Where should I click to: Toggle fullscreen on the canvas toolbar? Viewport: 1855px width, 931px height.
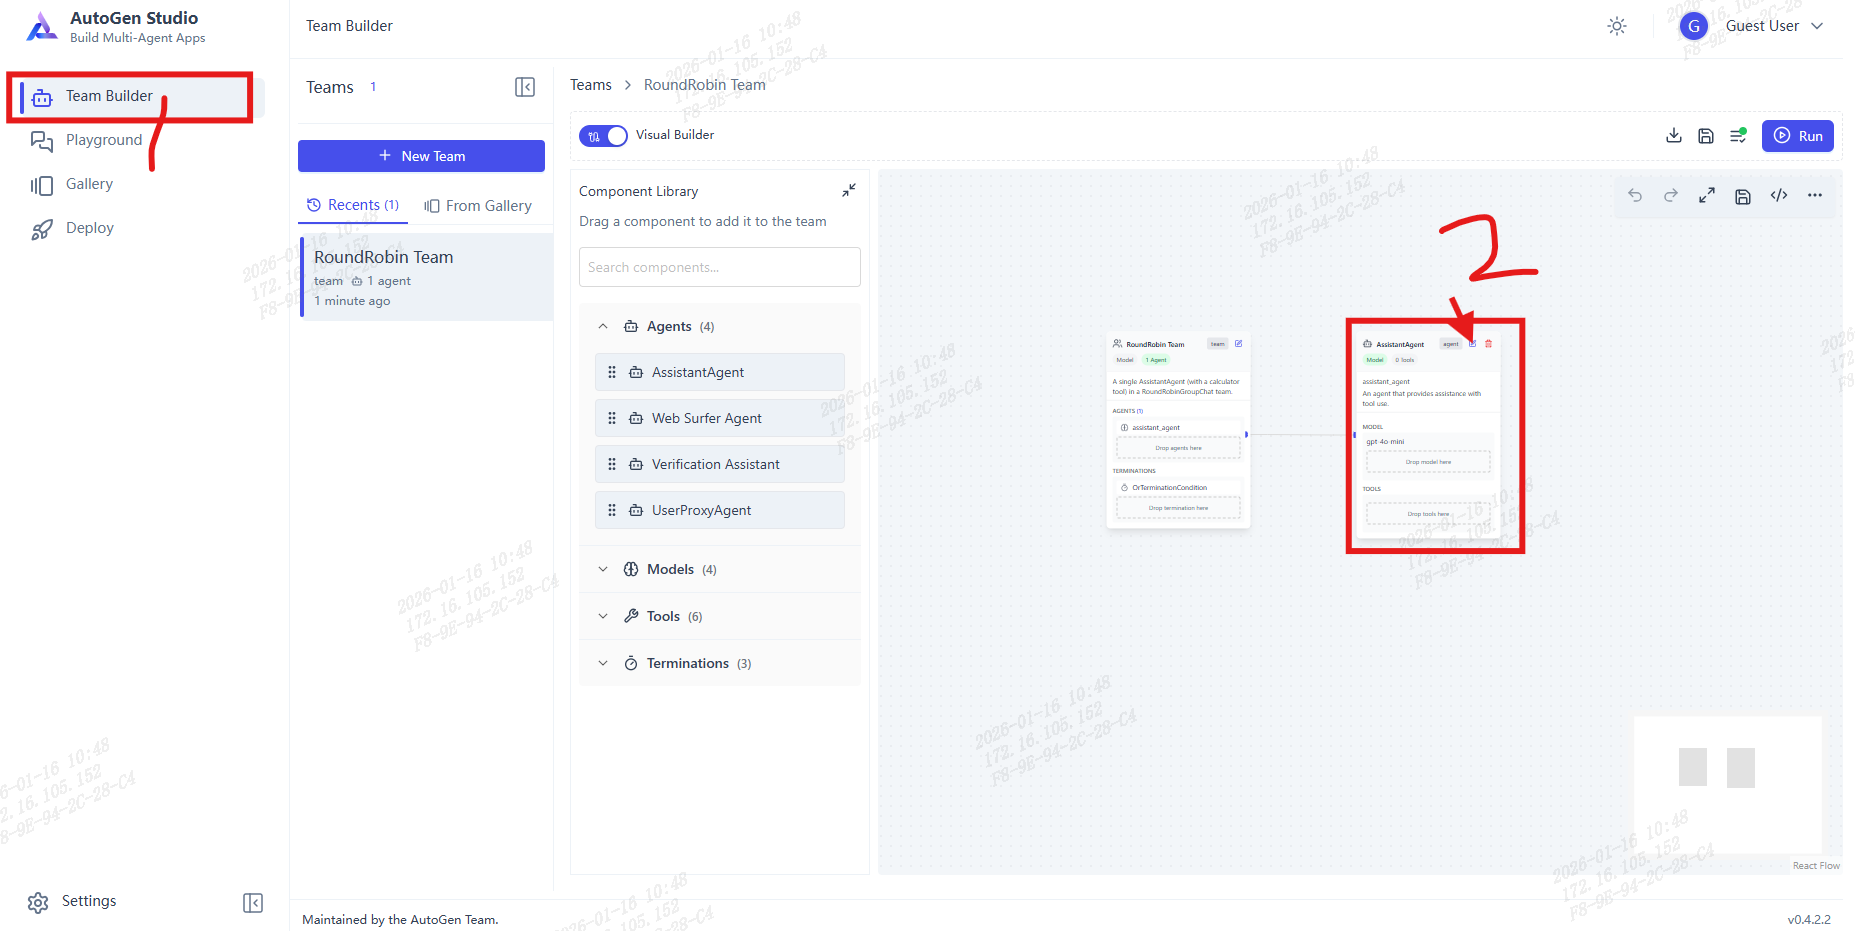tap(1706, 196)
